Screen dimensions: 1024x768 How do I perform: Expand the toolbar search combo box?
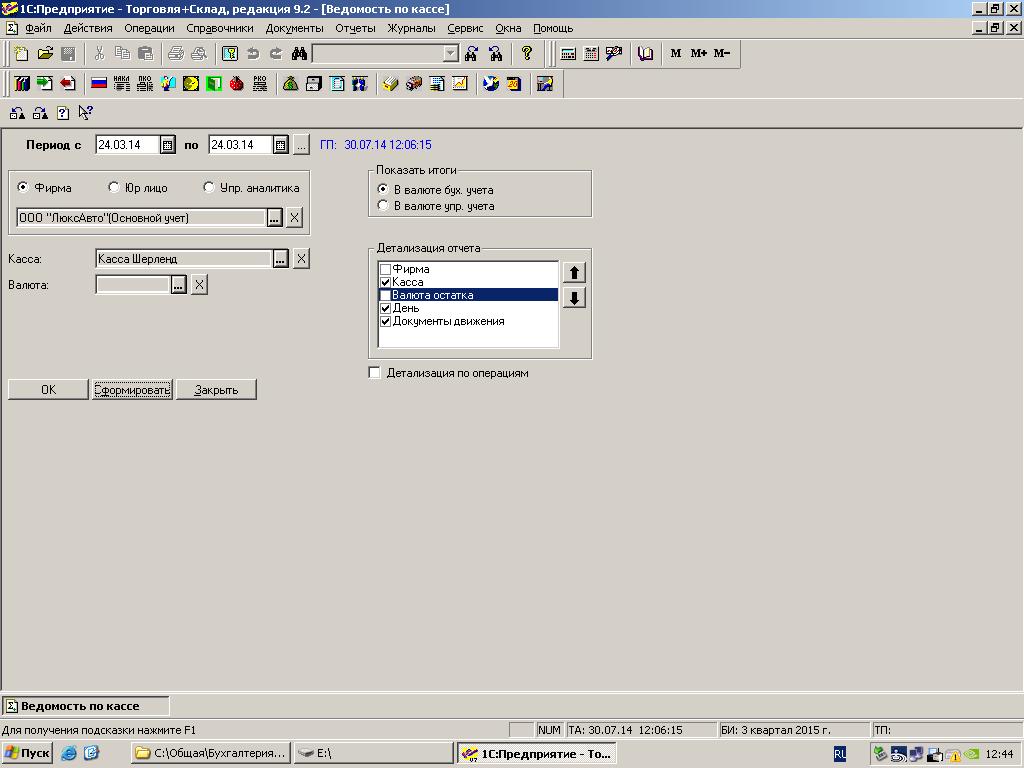(x=450, y=54)
